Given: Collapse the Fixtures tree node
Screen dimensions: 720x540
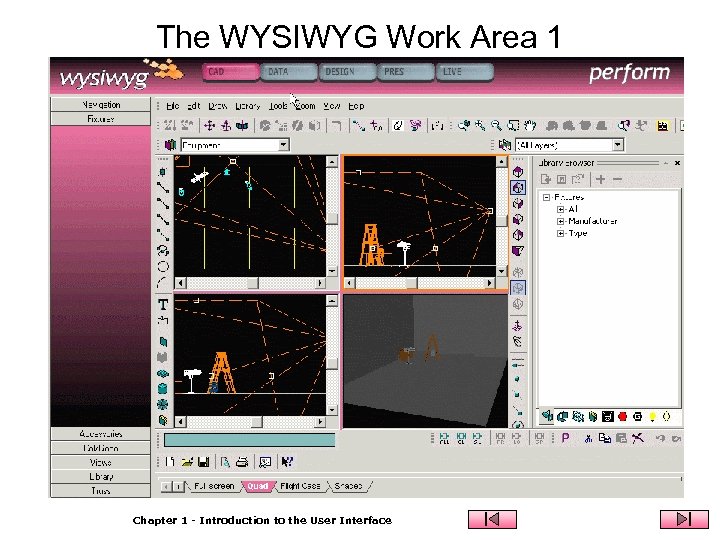Looking at the screenshot, I should (x=546, y=197).
